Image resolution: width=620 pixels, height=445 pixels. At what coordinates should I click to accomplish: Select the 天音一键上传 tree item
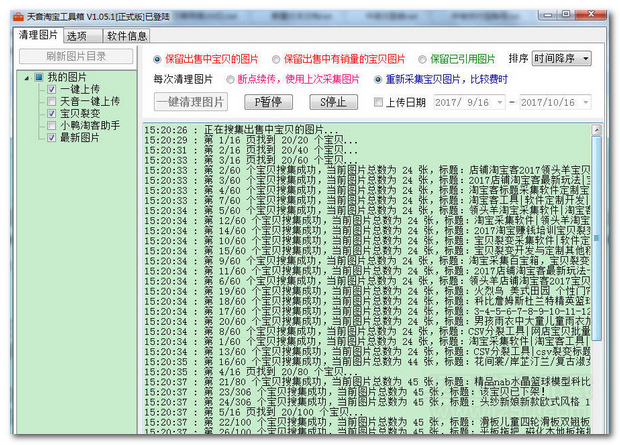(90, 102)
